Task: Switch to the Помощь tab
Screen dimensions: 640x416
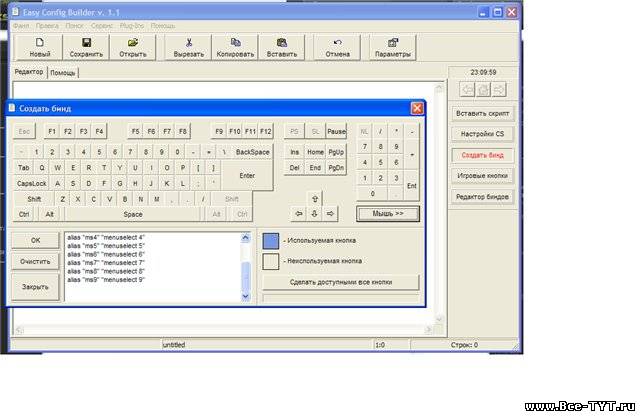Action: coord(63,73)
